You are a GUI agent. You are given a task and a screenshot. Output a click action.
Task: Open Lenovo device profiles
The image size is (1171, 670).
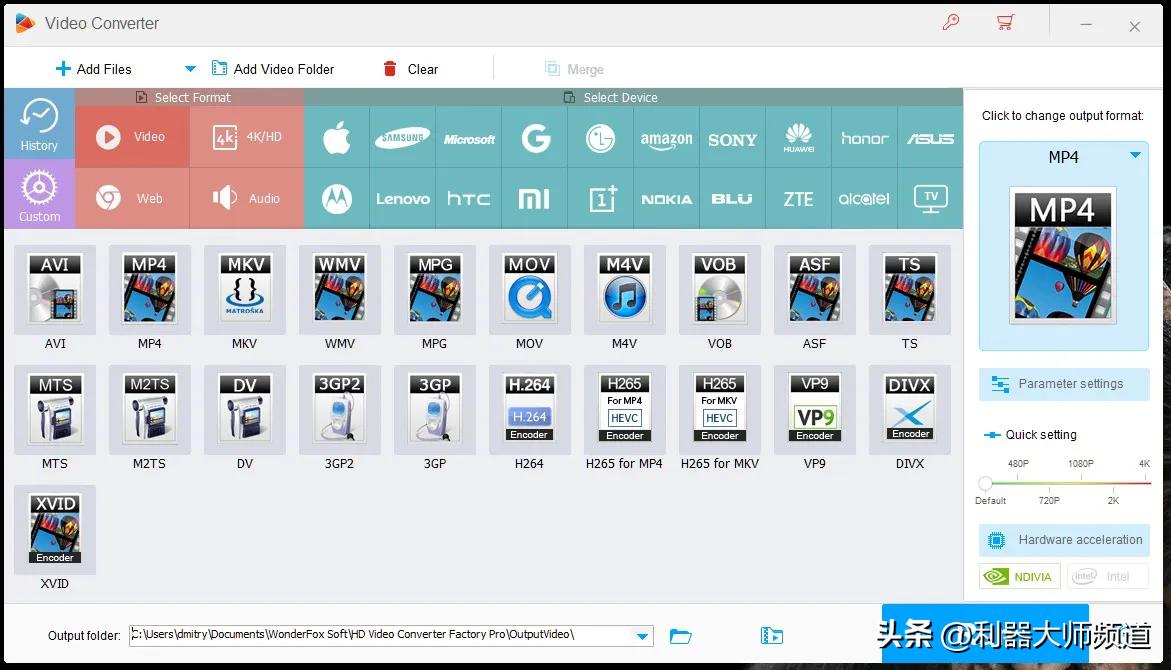click(403, 199)
